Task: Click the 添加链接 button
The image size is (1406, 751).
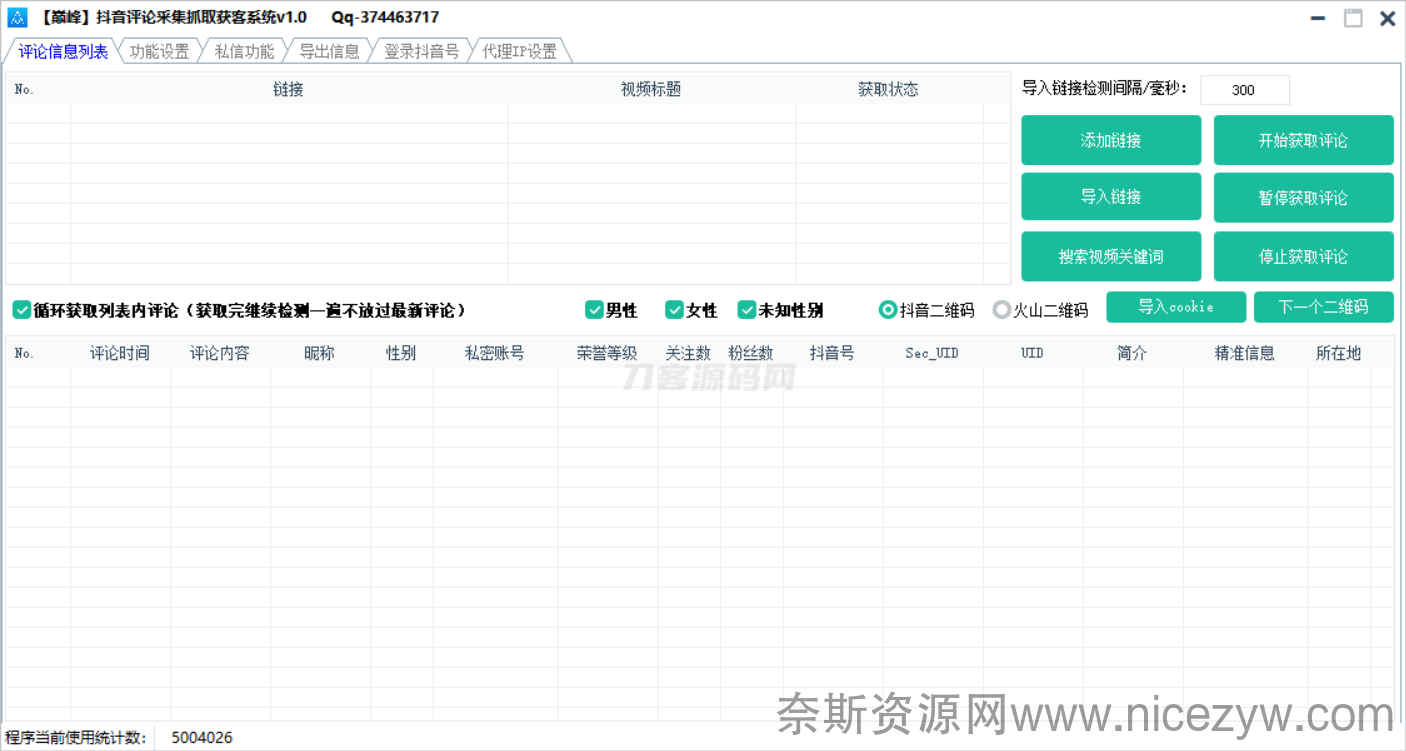Action: pyautogui.click(x=1111, y=140)
